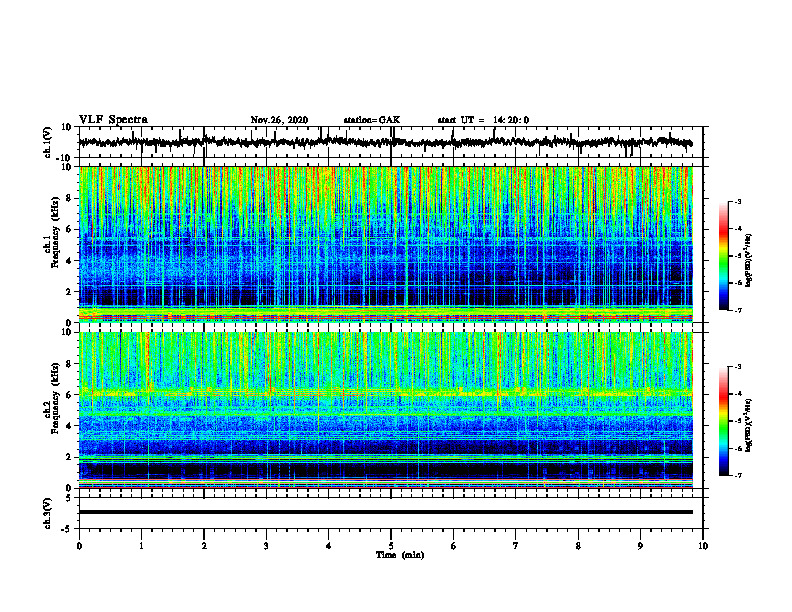Click the "-3" label atop ch.2 color bar
Screen dimensions: 792x612
[x=737, y=367]
